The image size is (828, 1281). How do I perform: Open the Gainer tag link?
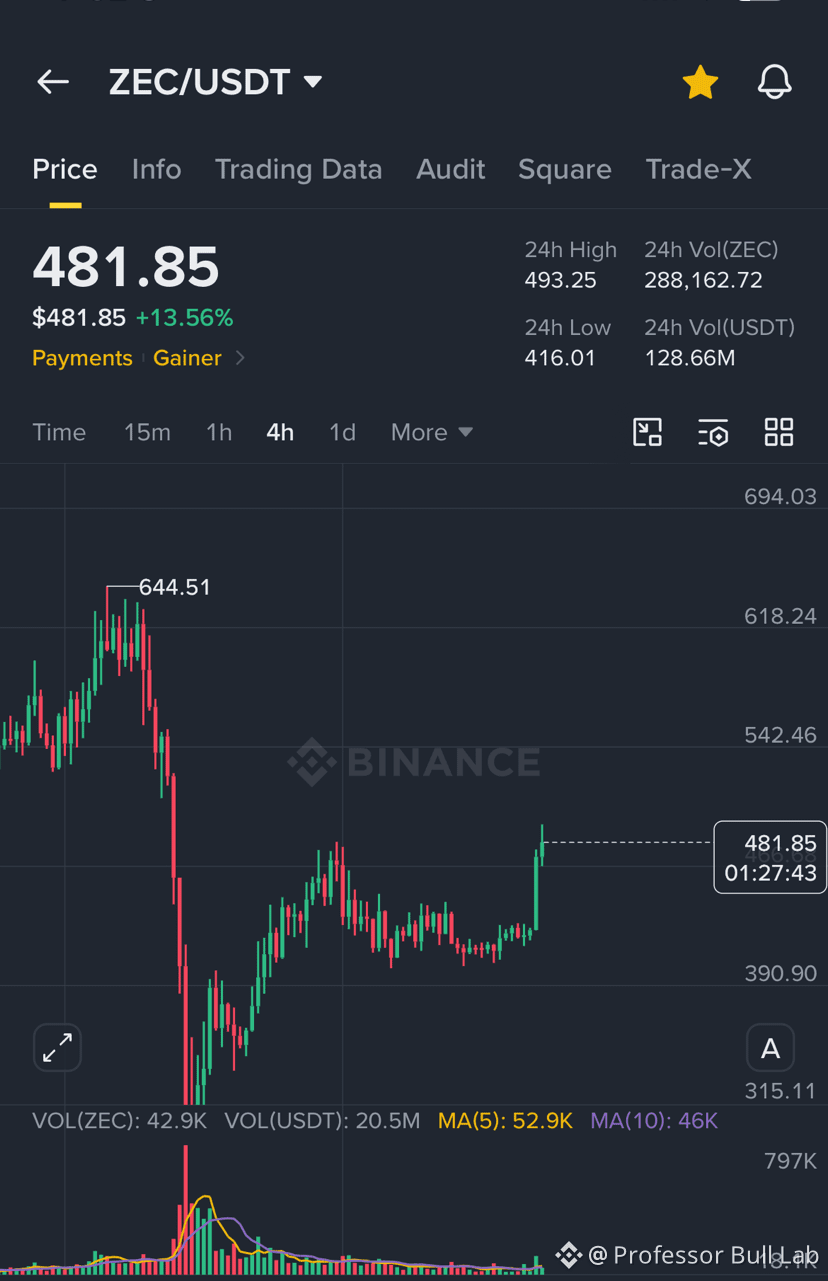click(187, 358)
